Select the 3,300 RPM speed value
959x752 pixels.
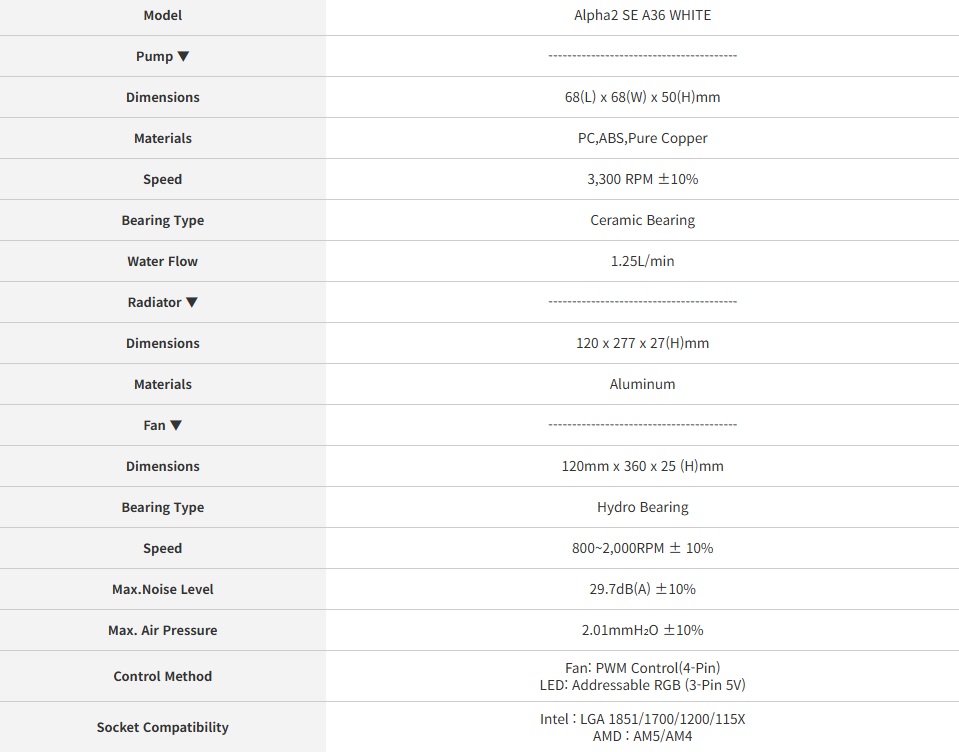point(643,180)
